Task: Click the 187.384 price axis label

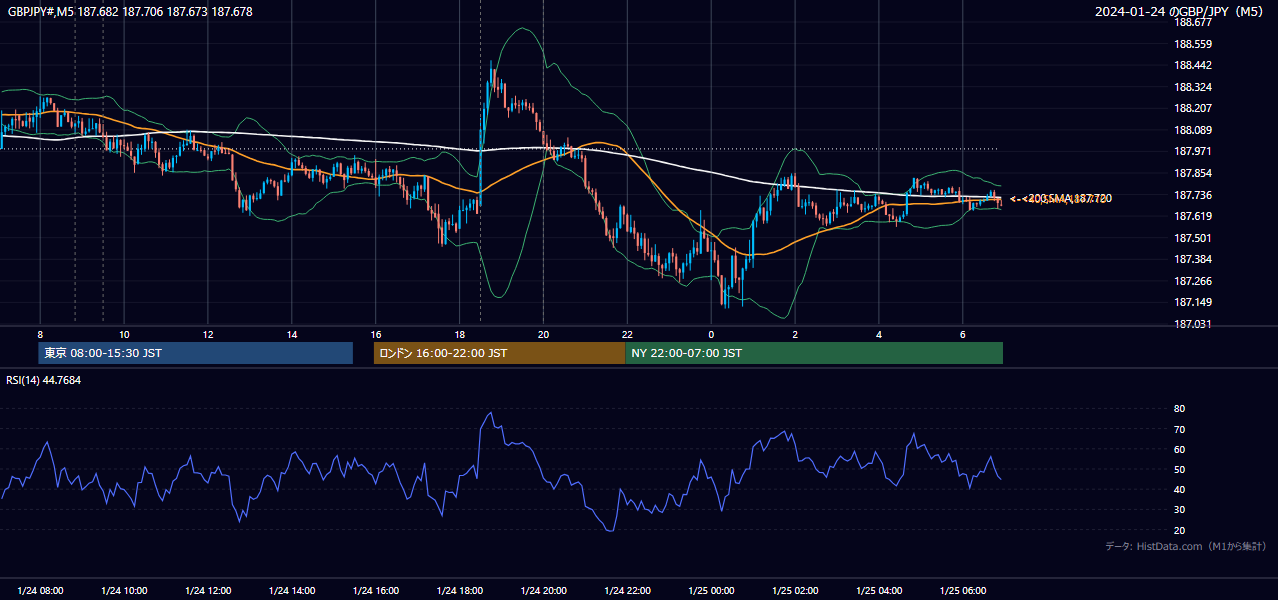Action: (1192, 260)
